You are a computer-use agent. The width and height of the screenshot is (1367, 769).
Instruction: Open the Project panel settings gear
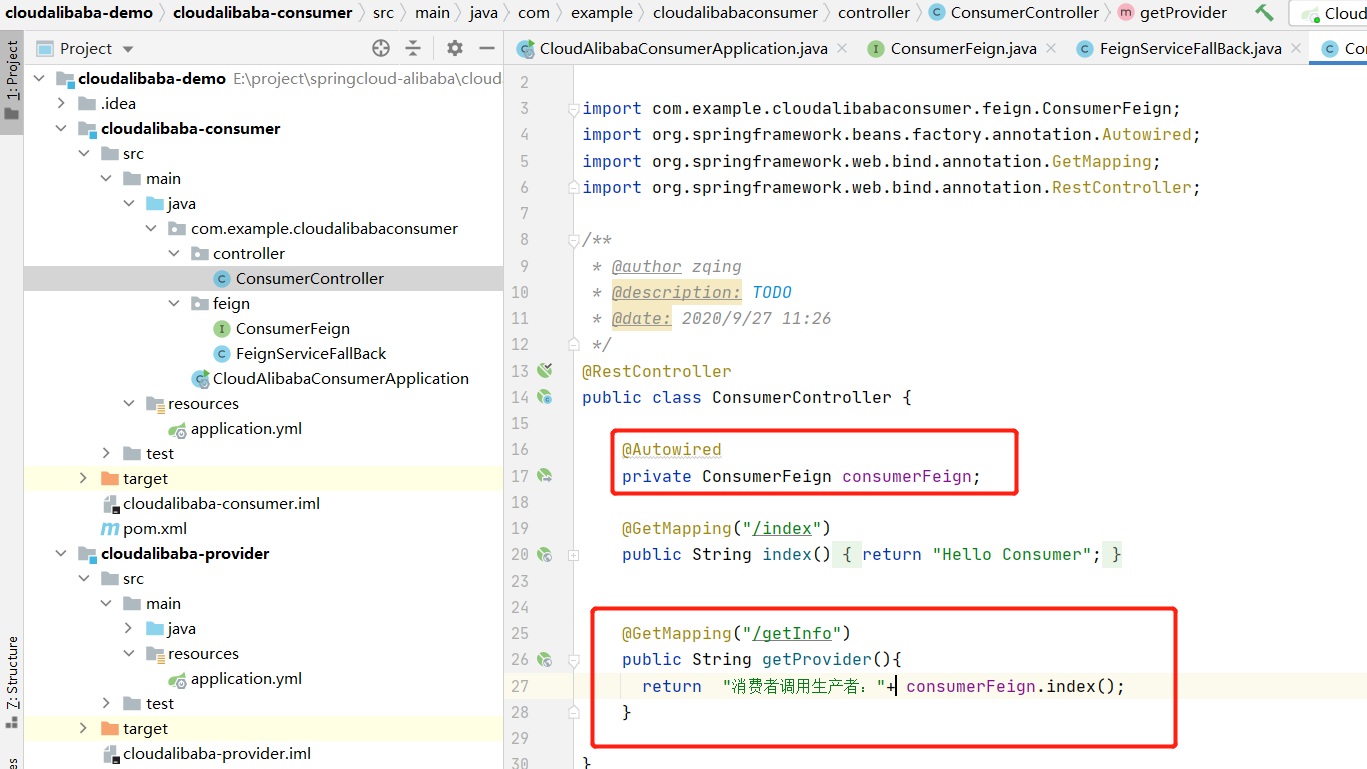[454, 47]
